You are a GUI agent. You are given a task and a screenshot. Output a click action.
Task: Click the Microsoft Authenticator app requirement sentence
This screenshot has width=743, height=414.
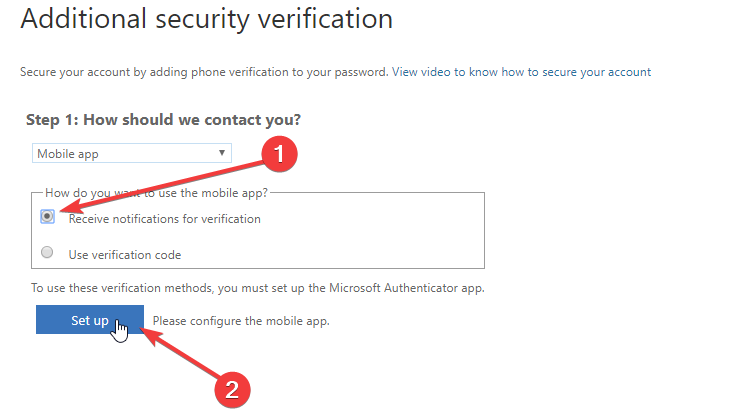258,288
